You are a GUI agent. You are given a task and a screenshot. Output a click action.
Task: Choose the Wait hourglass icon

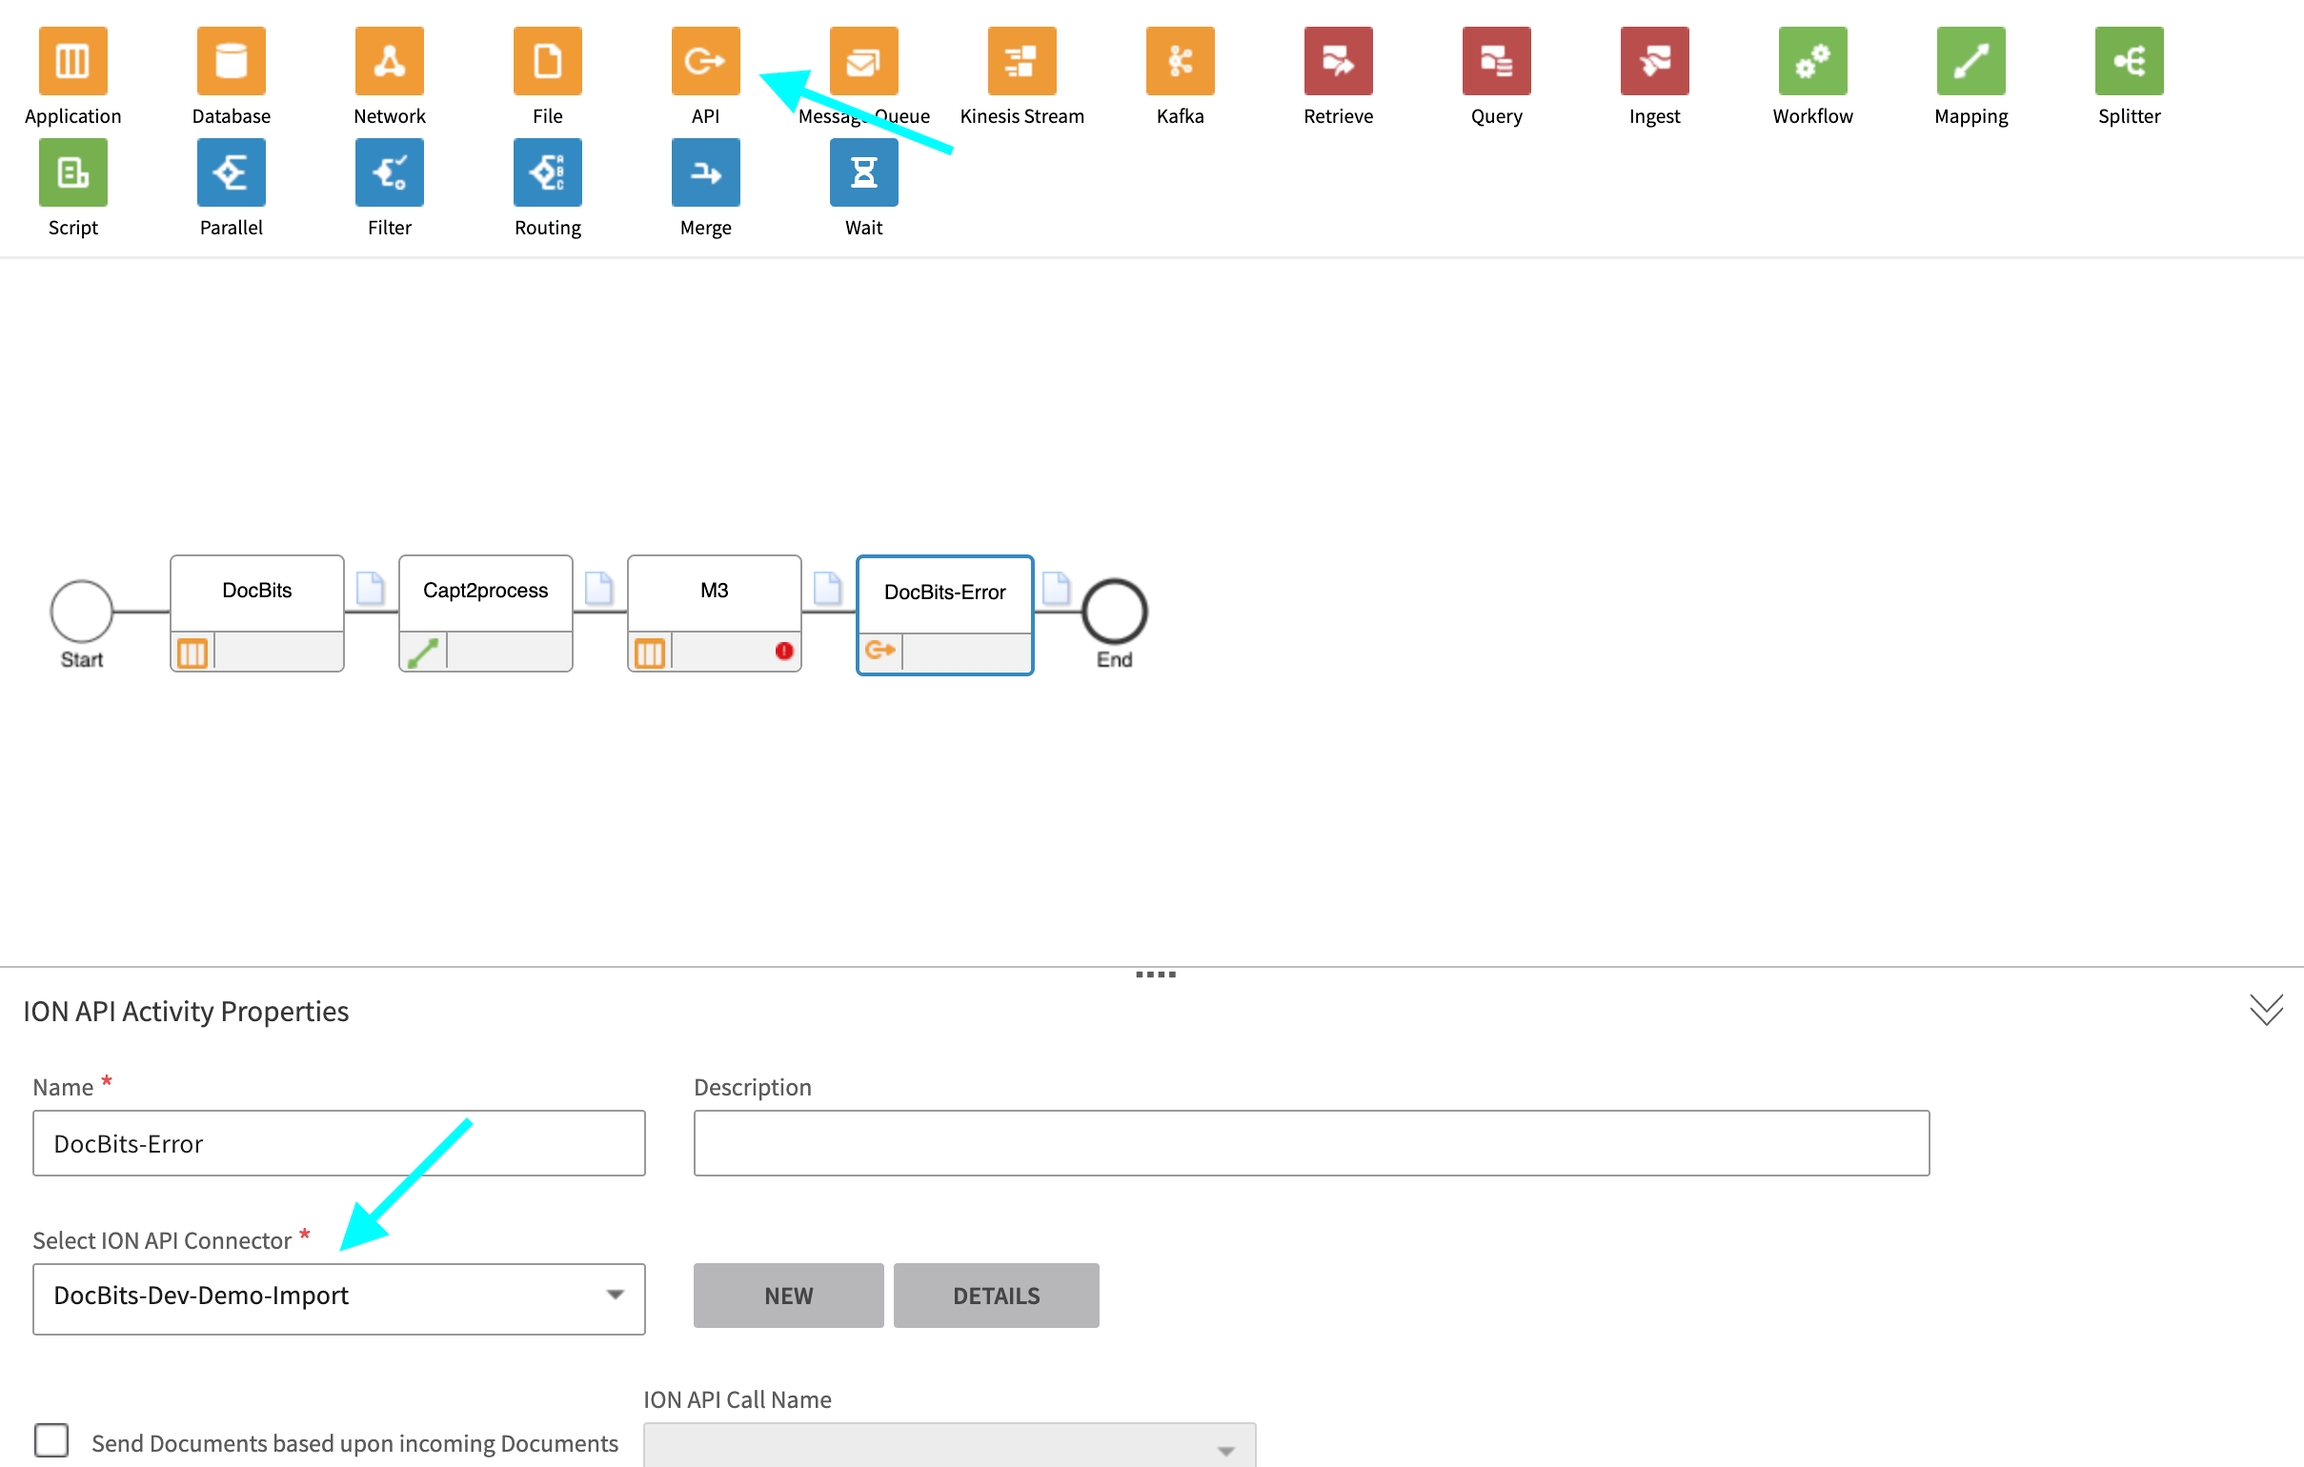(863, 174)
